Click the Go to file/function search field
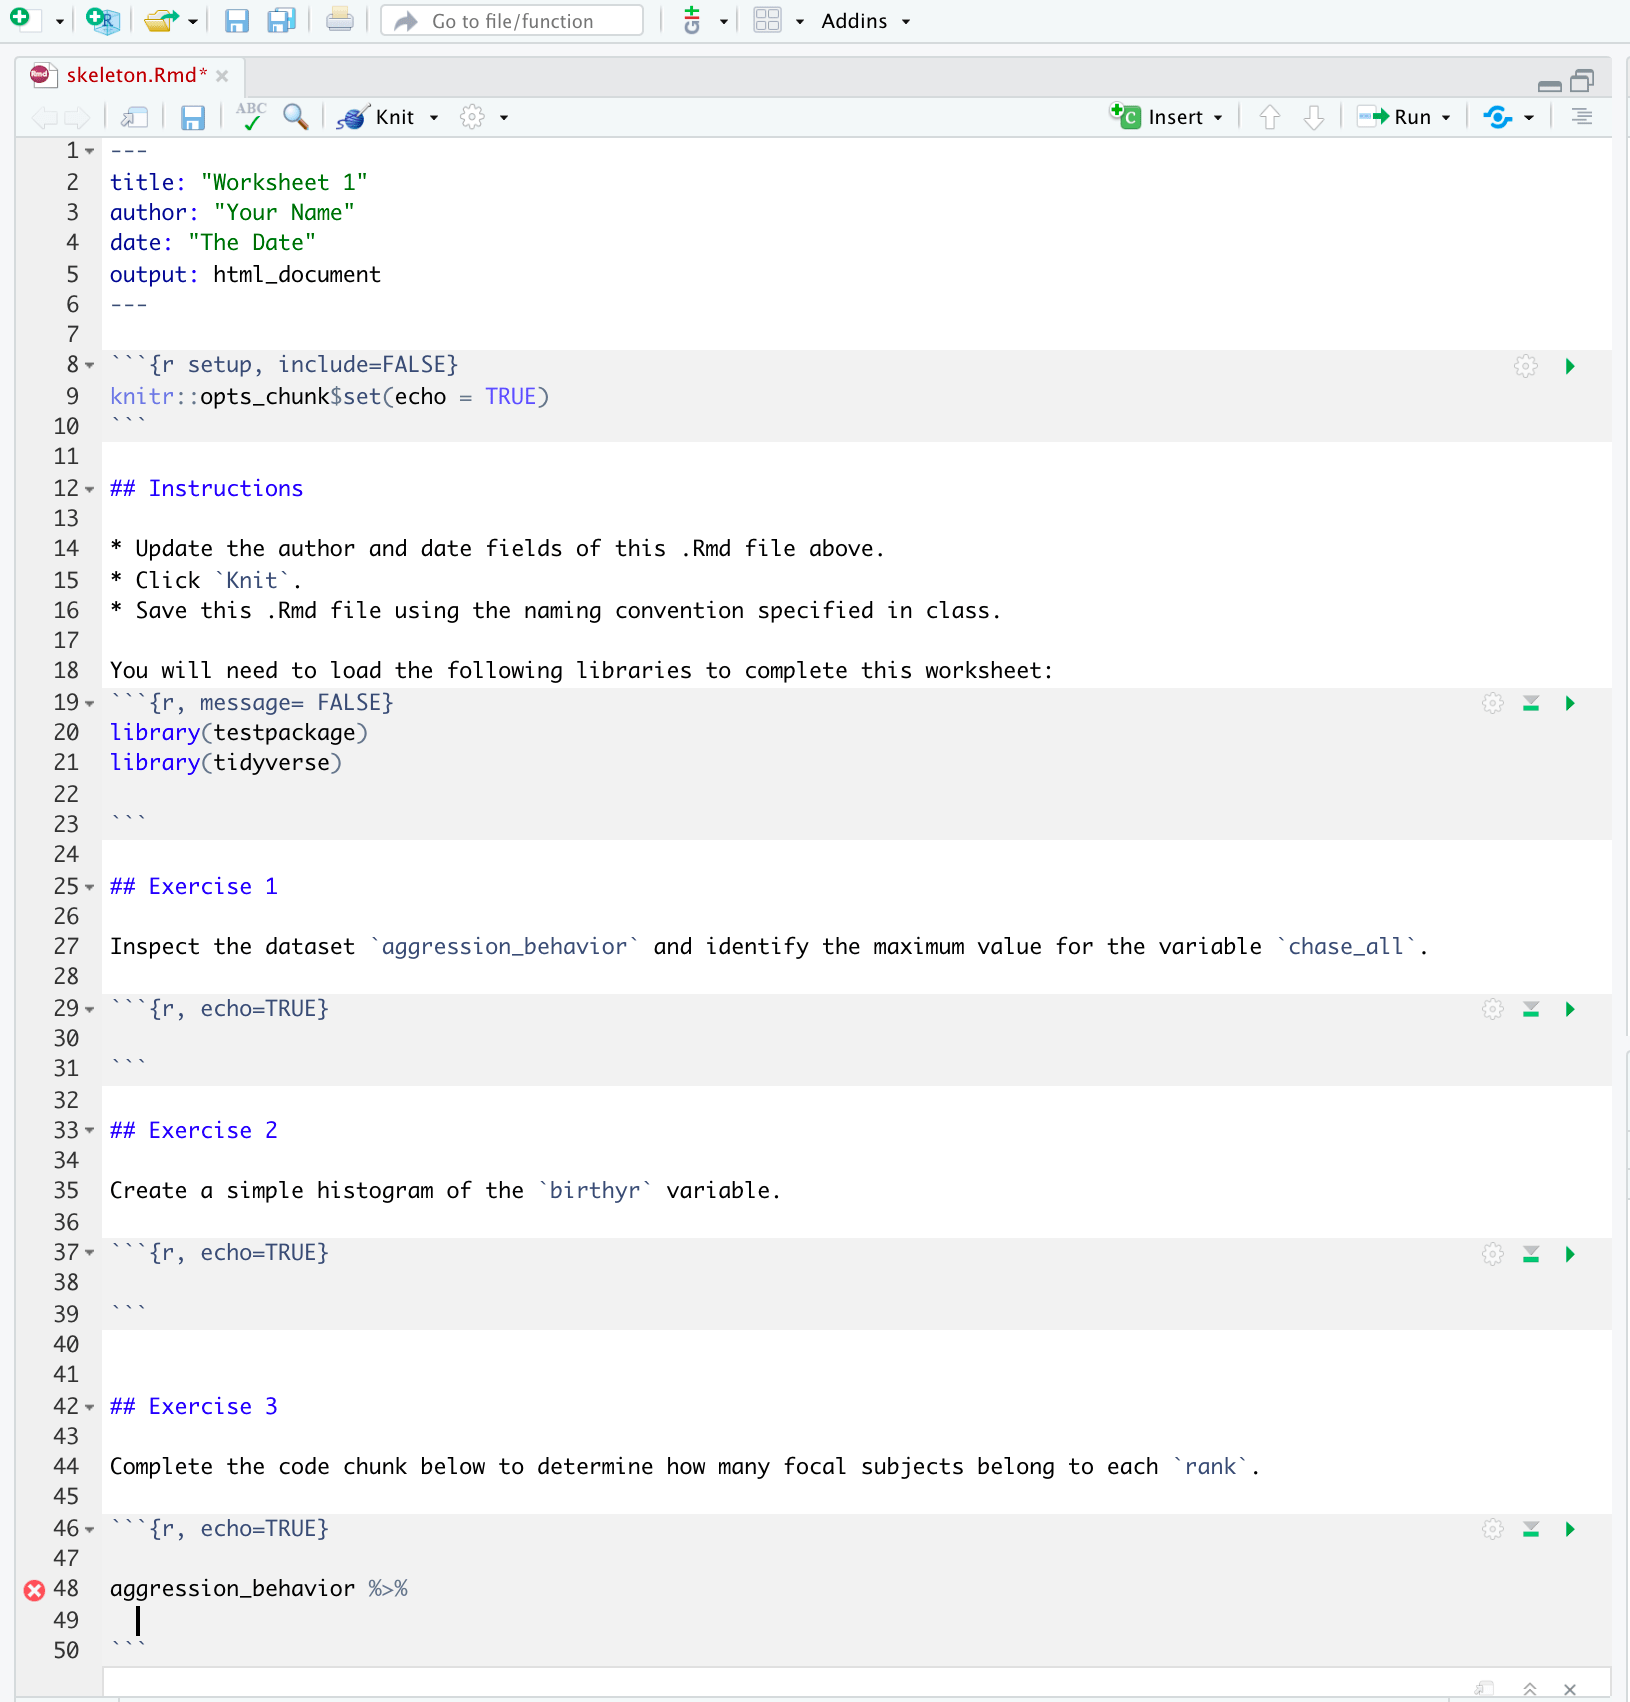1630x1702 pixels. [512, 21]
